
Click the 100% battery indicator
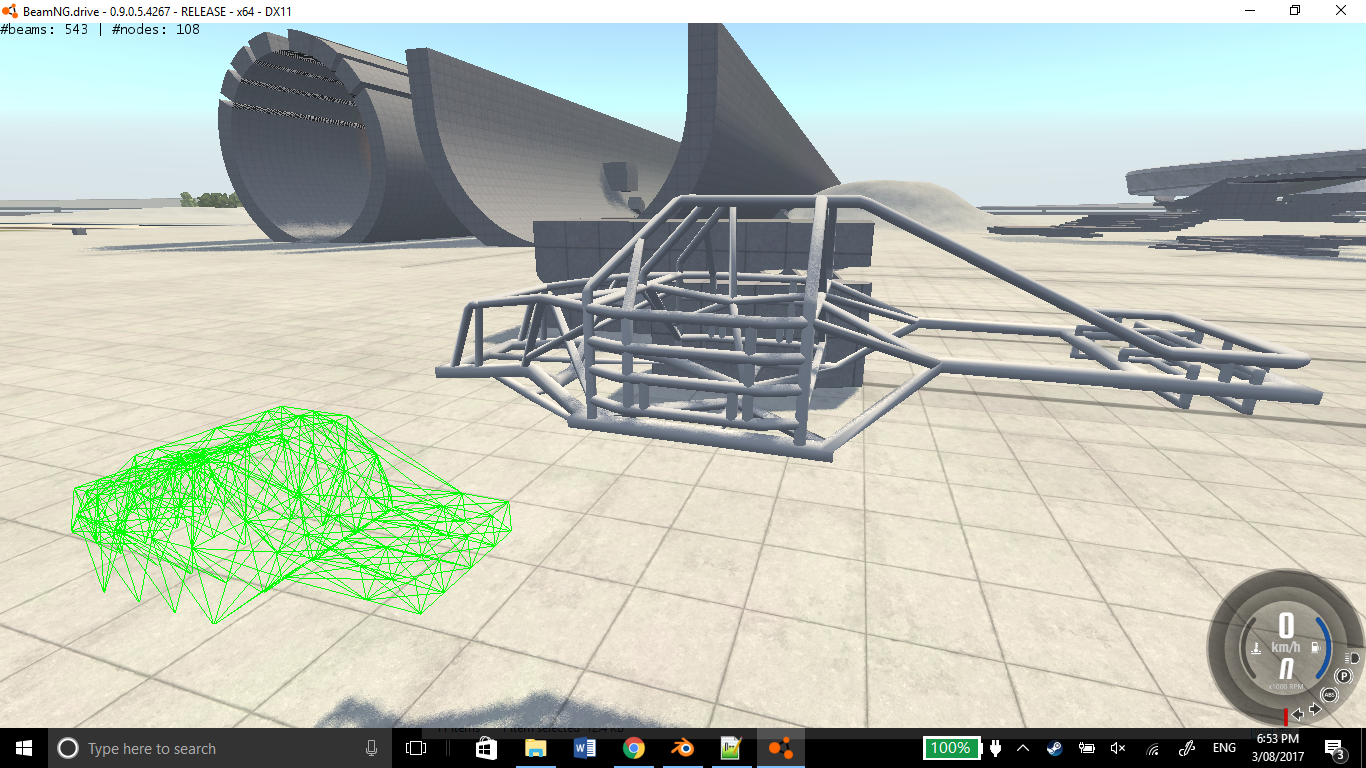click(950, 748)
